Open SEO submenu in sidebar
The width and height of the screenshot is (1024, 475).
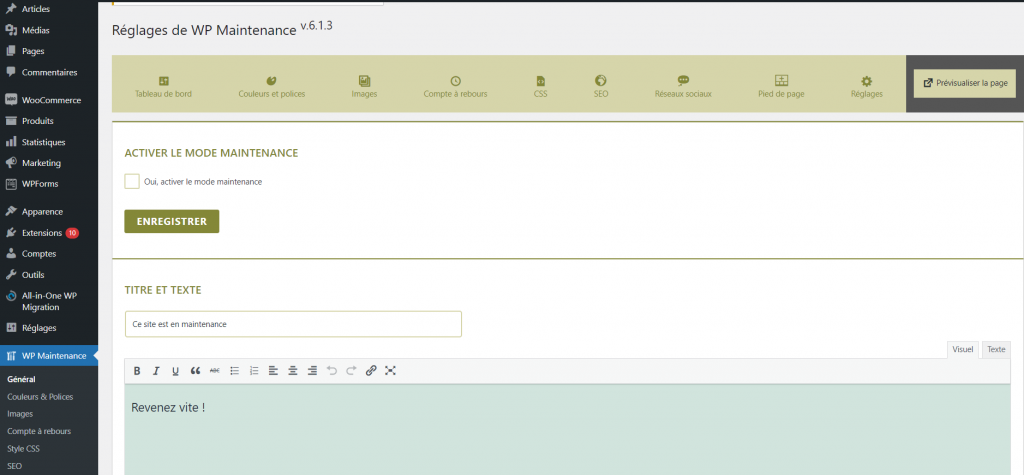click(14, 466)
